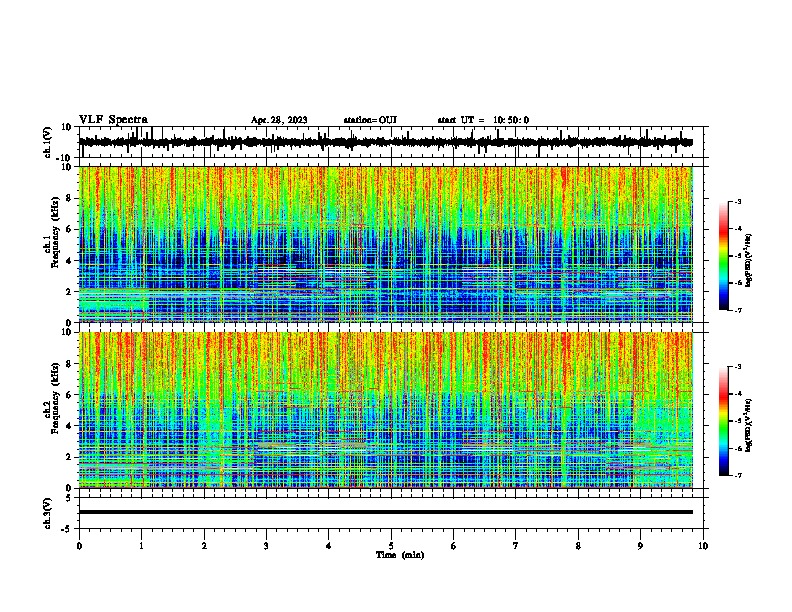Screen dimensions: 792x612
Task: Click the ch.1 spectrogram "8" kHz tick label
Action: point(70,198)
